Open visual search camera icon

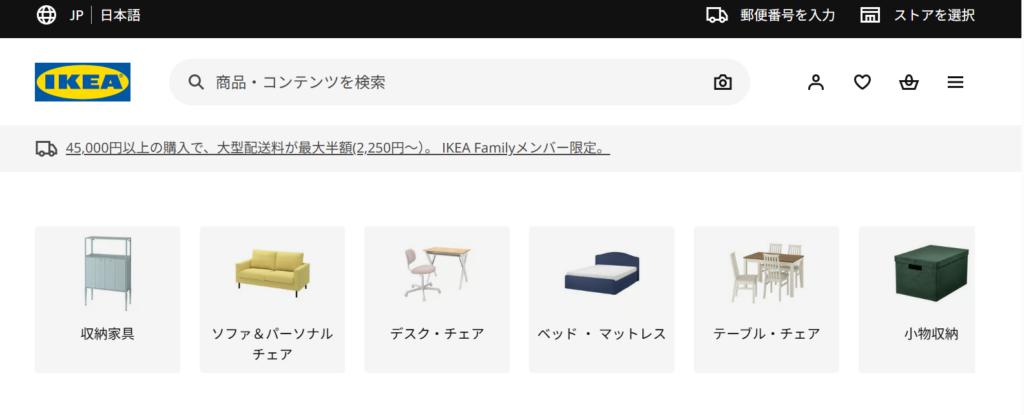click(x=722, y=82)
